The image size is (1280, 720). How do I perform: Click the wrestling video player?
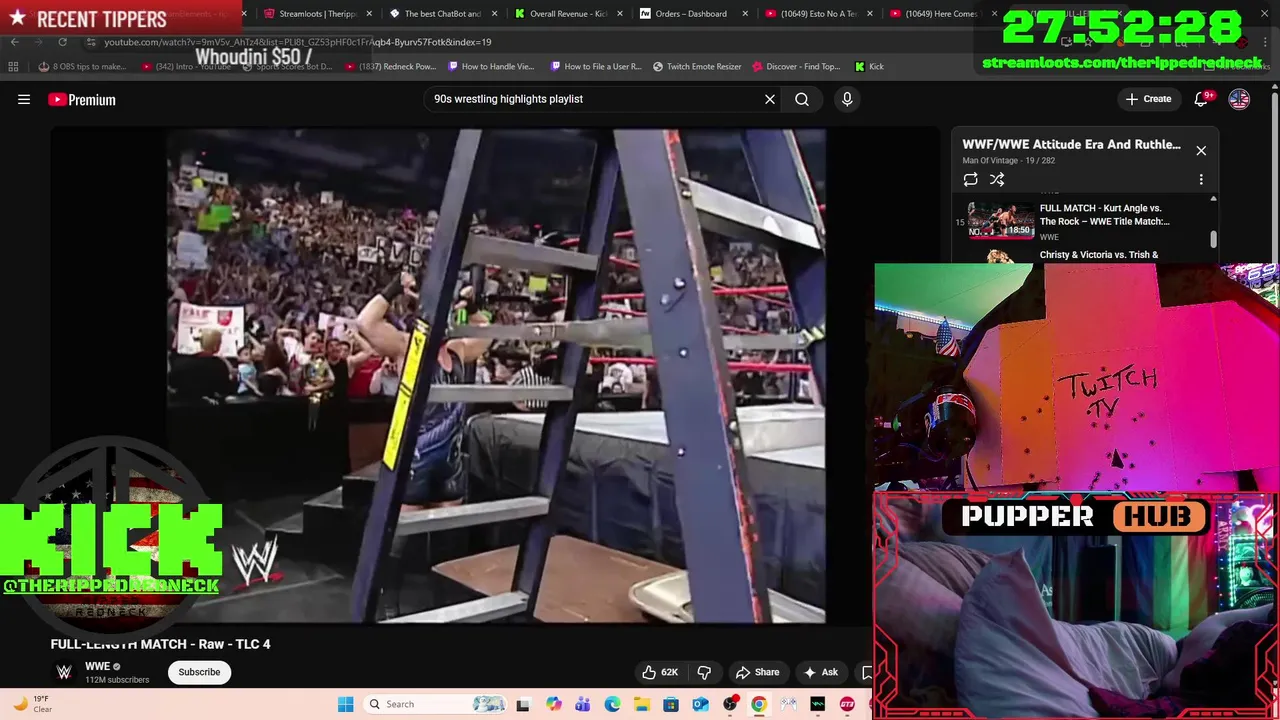click(x=496, y=375)
